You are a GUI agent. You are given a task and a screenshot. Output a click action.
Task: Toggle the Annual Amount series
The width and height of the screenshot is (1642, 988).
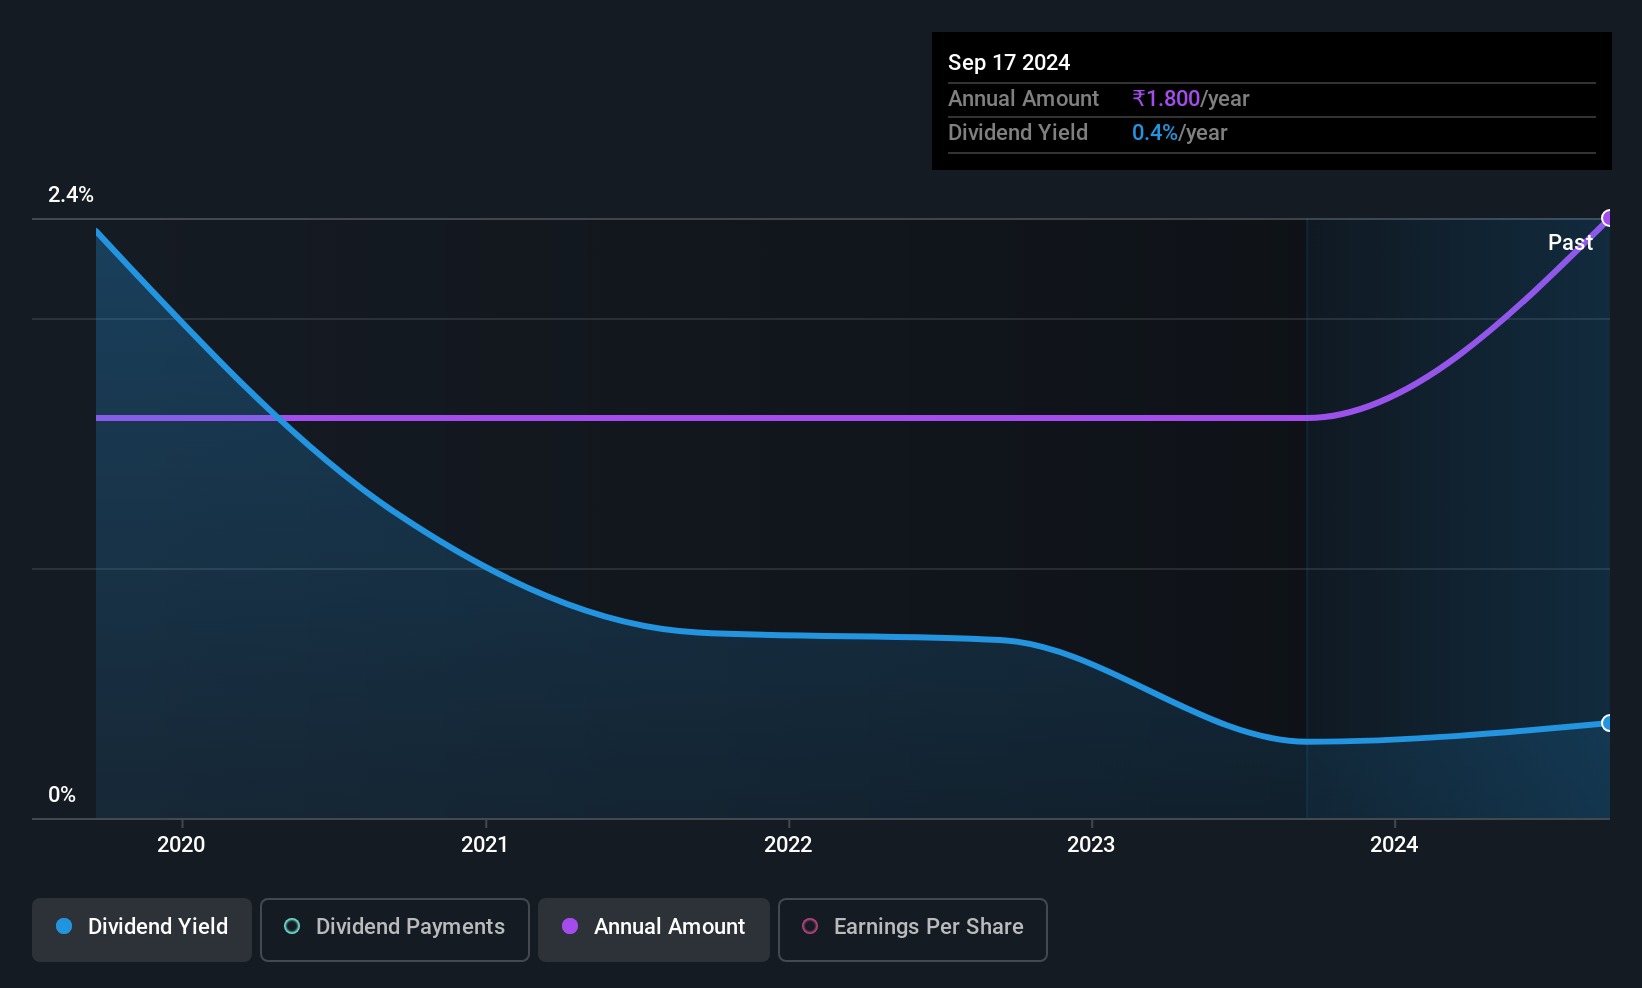pos(654,929)
